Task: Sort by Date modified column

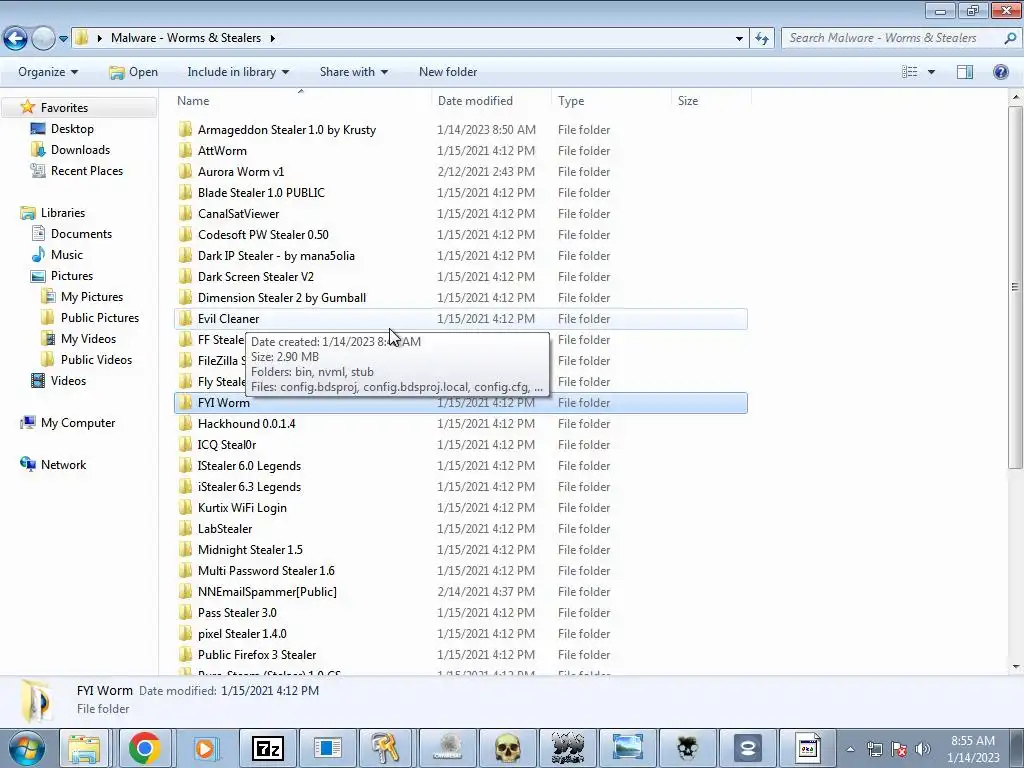Action: [491, 101]
